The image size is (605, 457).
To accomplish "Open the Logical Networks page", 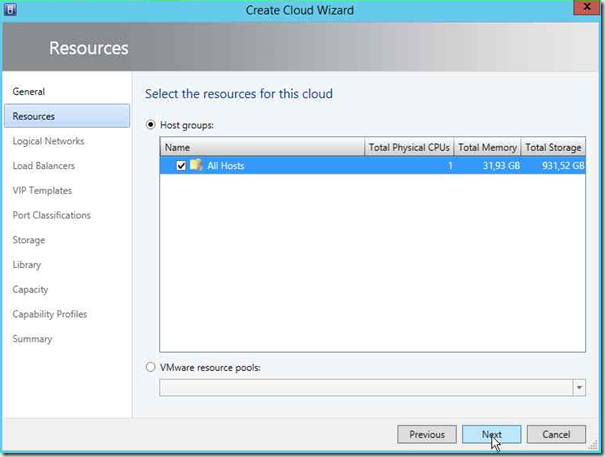I will coord(48,141).
